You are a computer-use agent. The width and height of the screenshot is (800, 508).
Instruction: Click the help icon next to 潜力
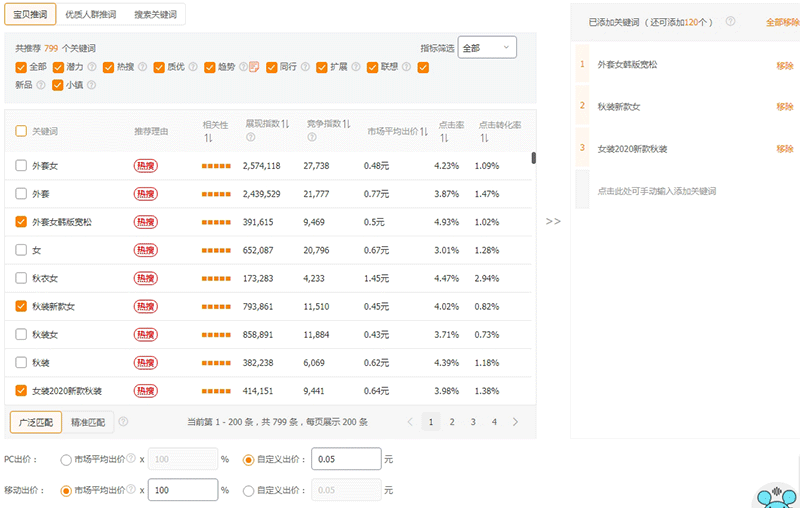pos(92,68)
